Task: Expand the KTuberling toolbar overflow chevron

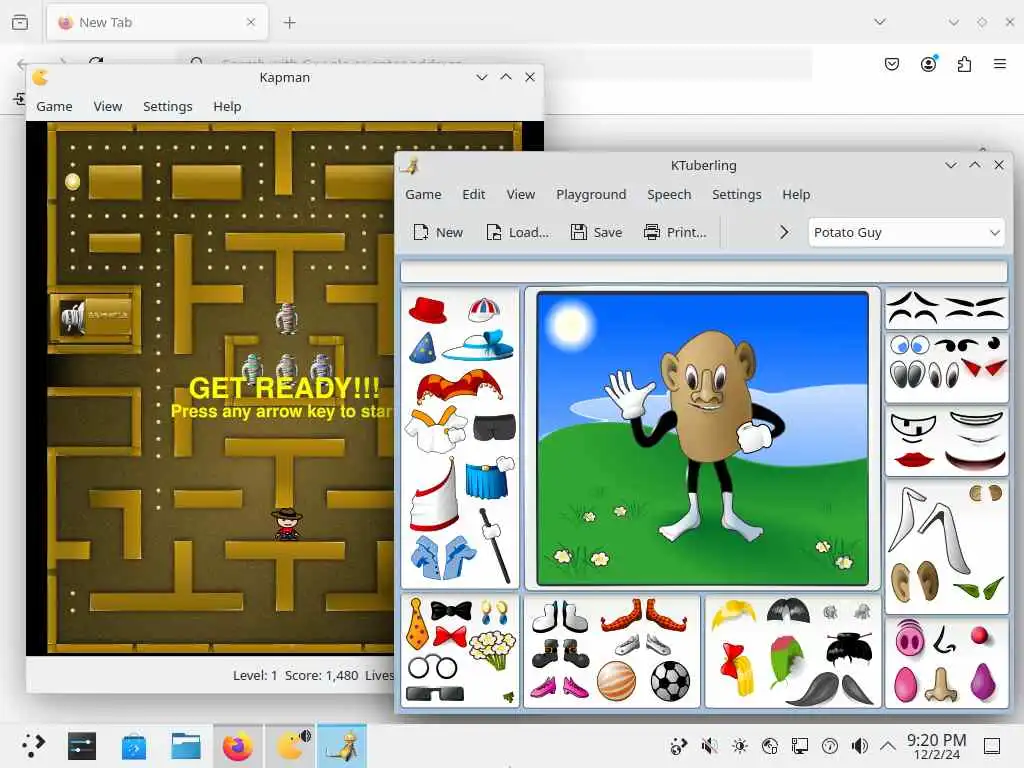Action: 784,232
